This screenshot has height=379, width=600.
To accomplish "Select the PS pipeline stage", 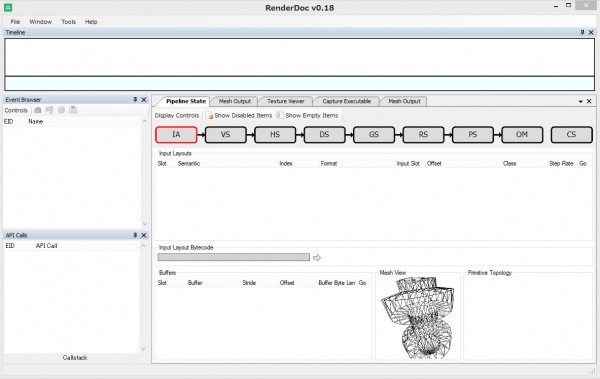I will (x=473, y=135).
